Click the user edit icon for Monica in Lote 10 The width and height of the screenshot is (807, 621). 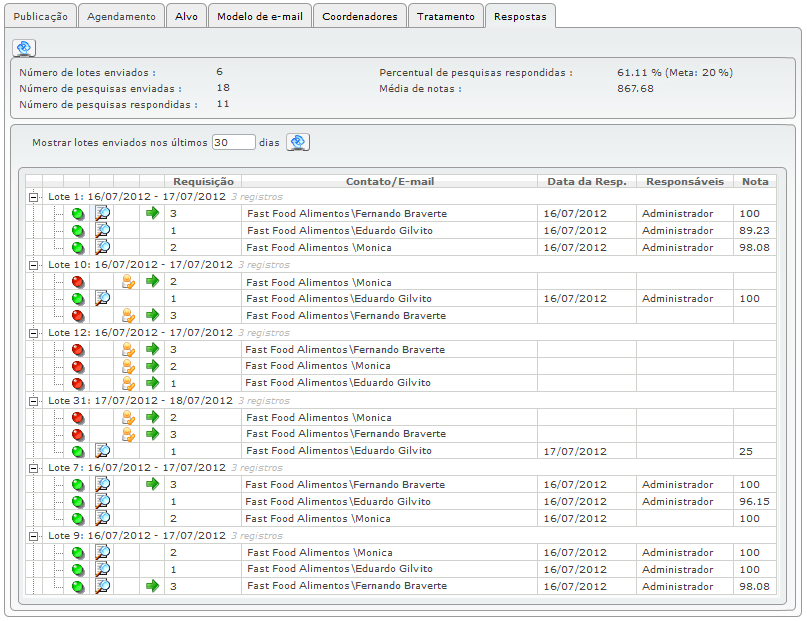pos(128,282)
